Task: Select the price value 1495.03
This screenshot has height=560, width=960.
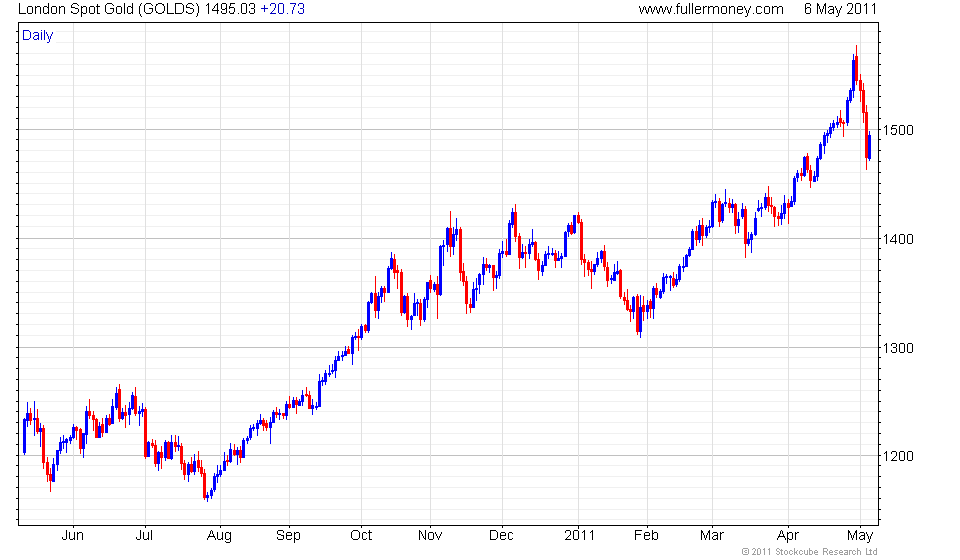Action: coord(230,9)
